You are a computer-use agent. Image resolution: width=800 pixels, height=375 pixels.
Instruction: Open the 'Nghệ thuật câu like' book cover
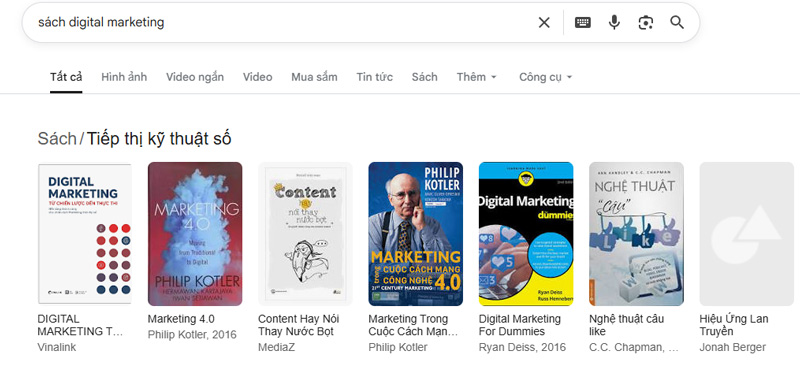(636, 234)
